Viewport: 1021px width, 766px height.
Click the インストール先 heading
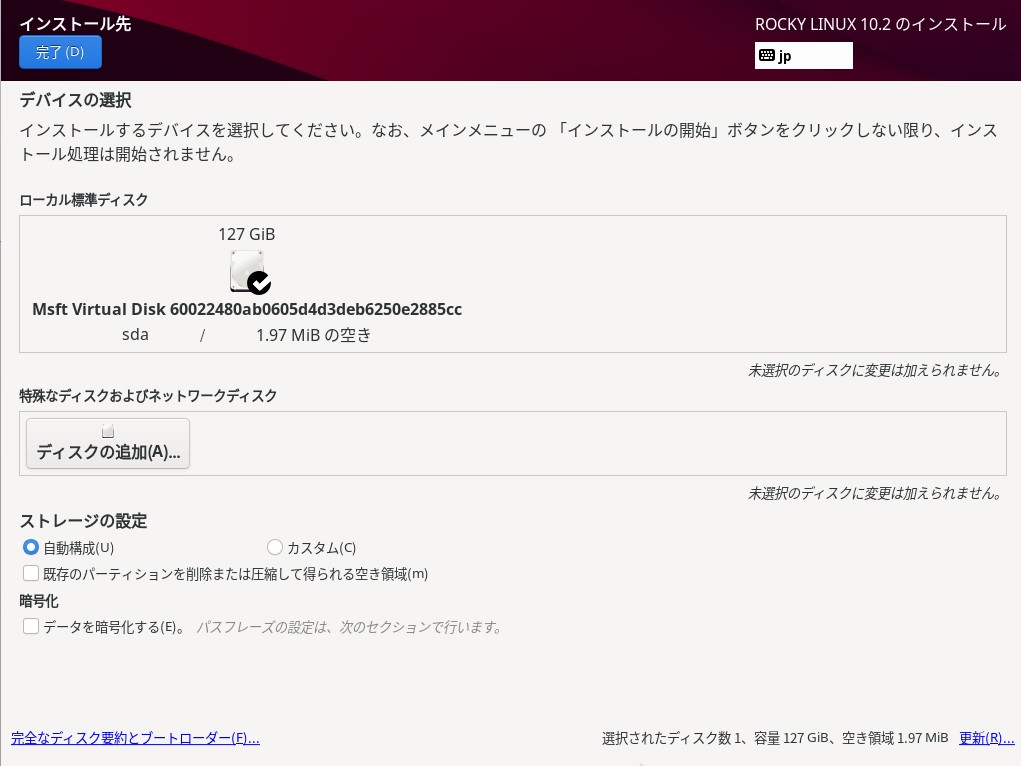coord(76,24)
